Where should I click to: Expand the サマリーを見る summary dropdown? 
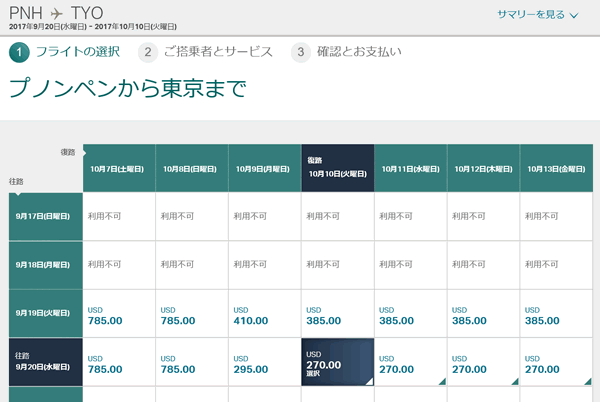click(x=537, y=15)
